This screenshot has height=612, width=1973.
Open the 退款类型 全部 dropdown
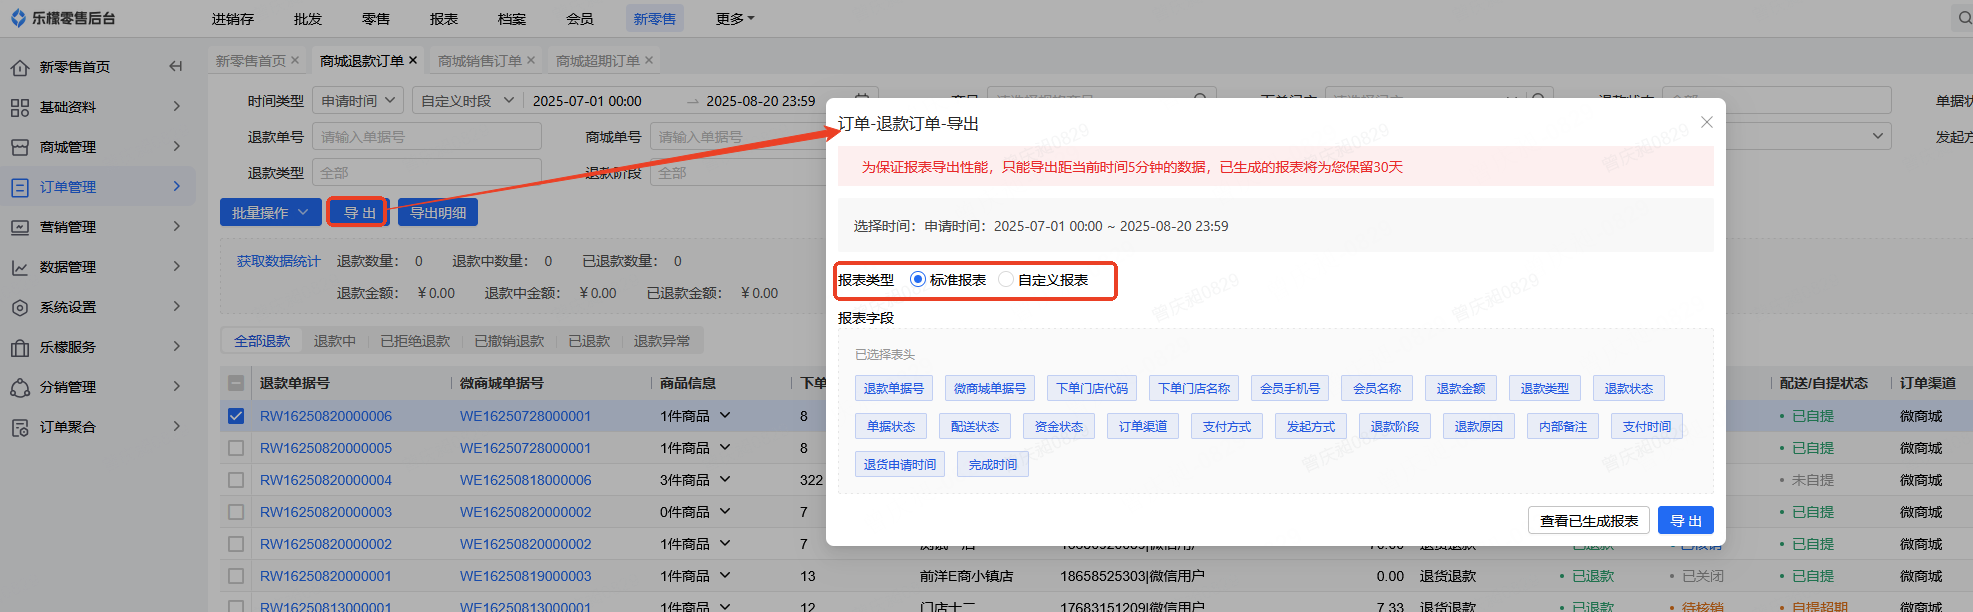(x=427, y=173)
